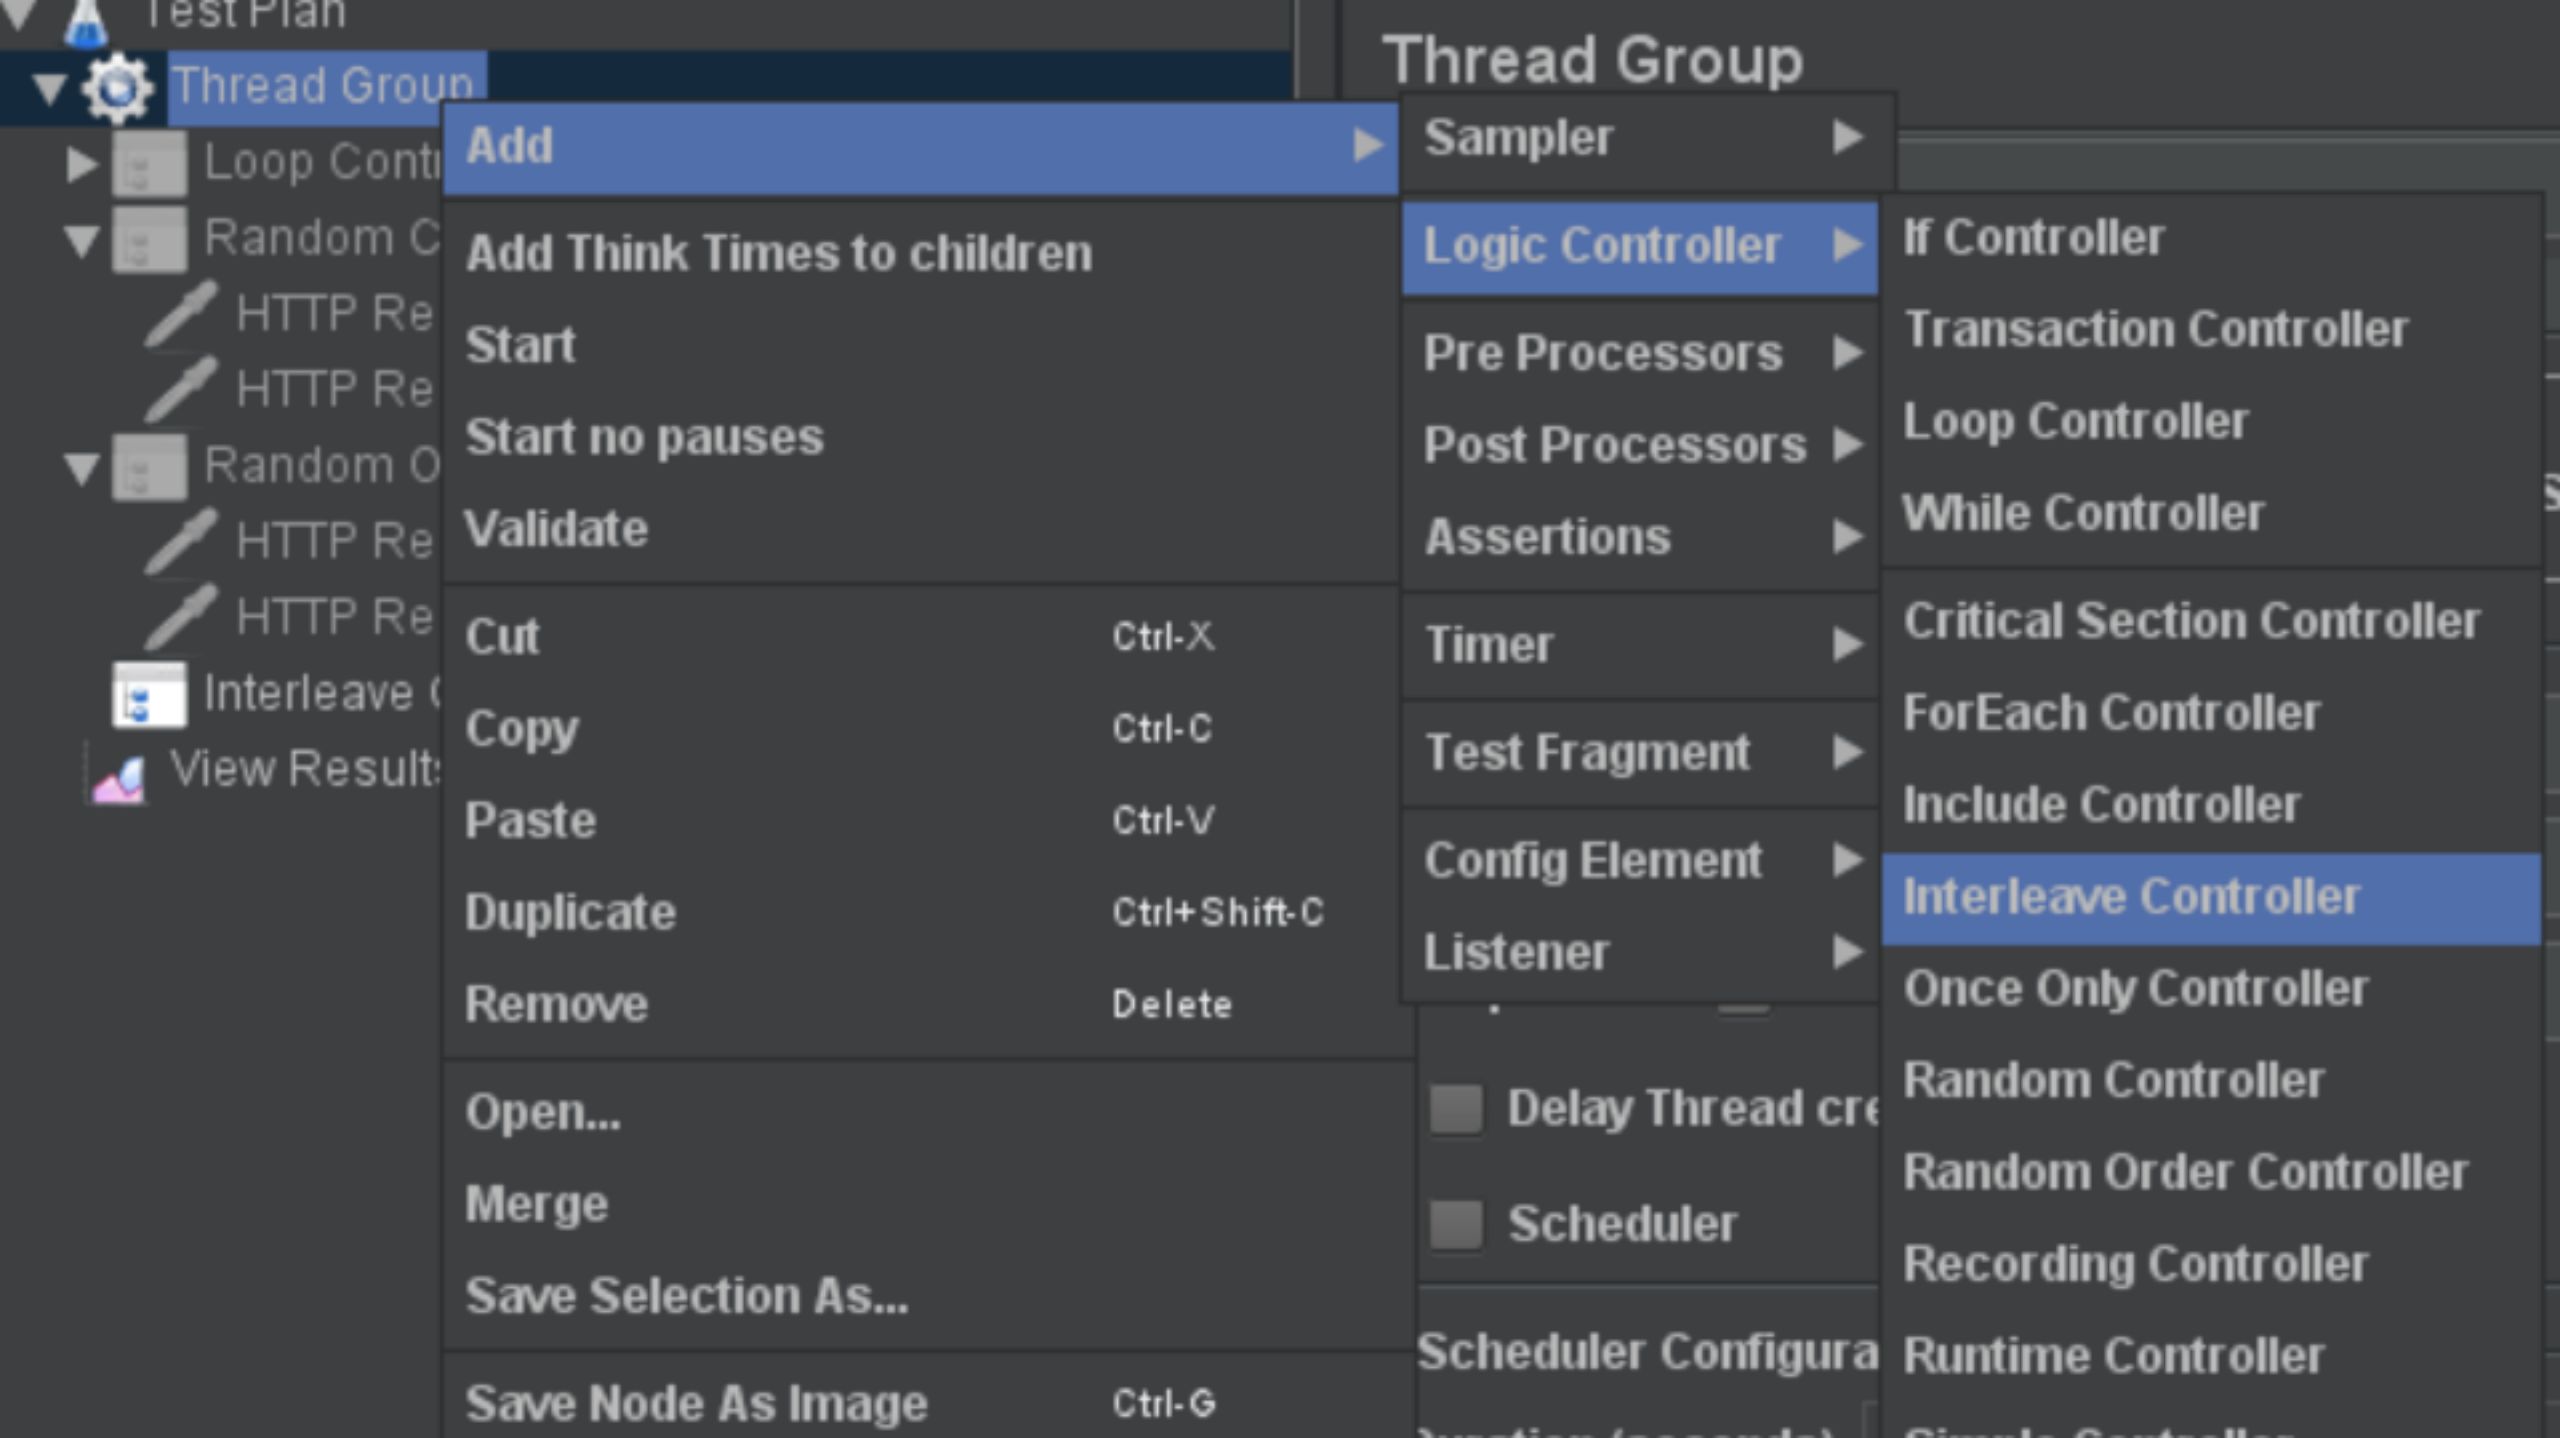Choose Save Selection As option
The image size is (2560, 1438).
[x=687, y=1297]
